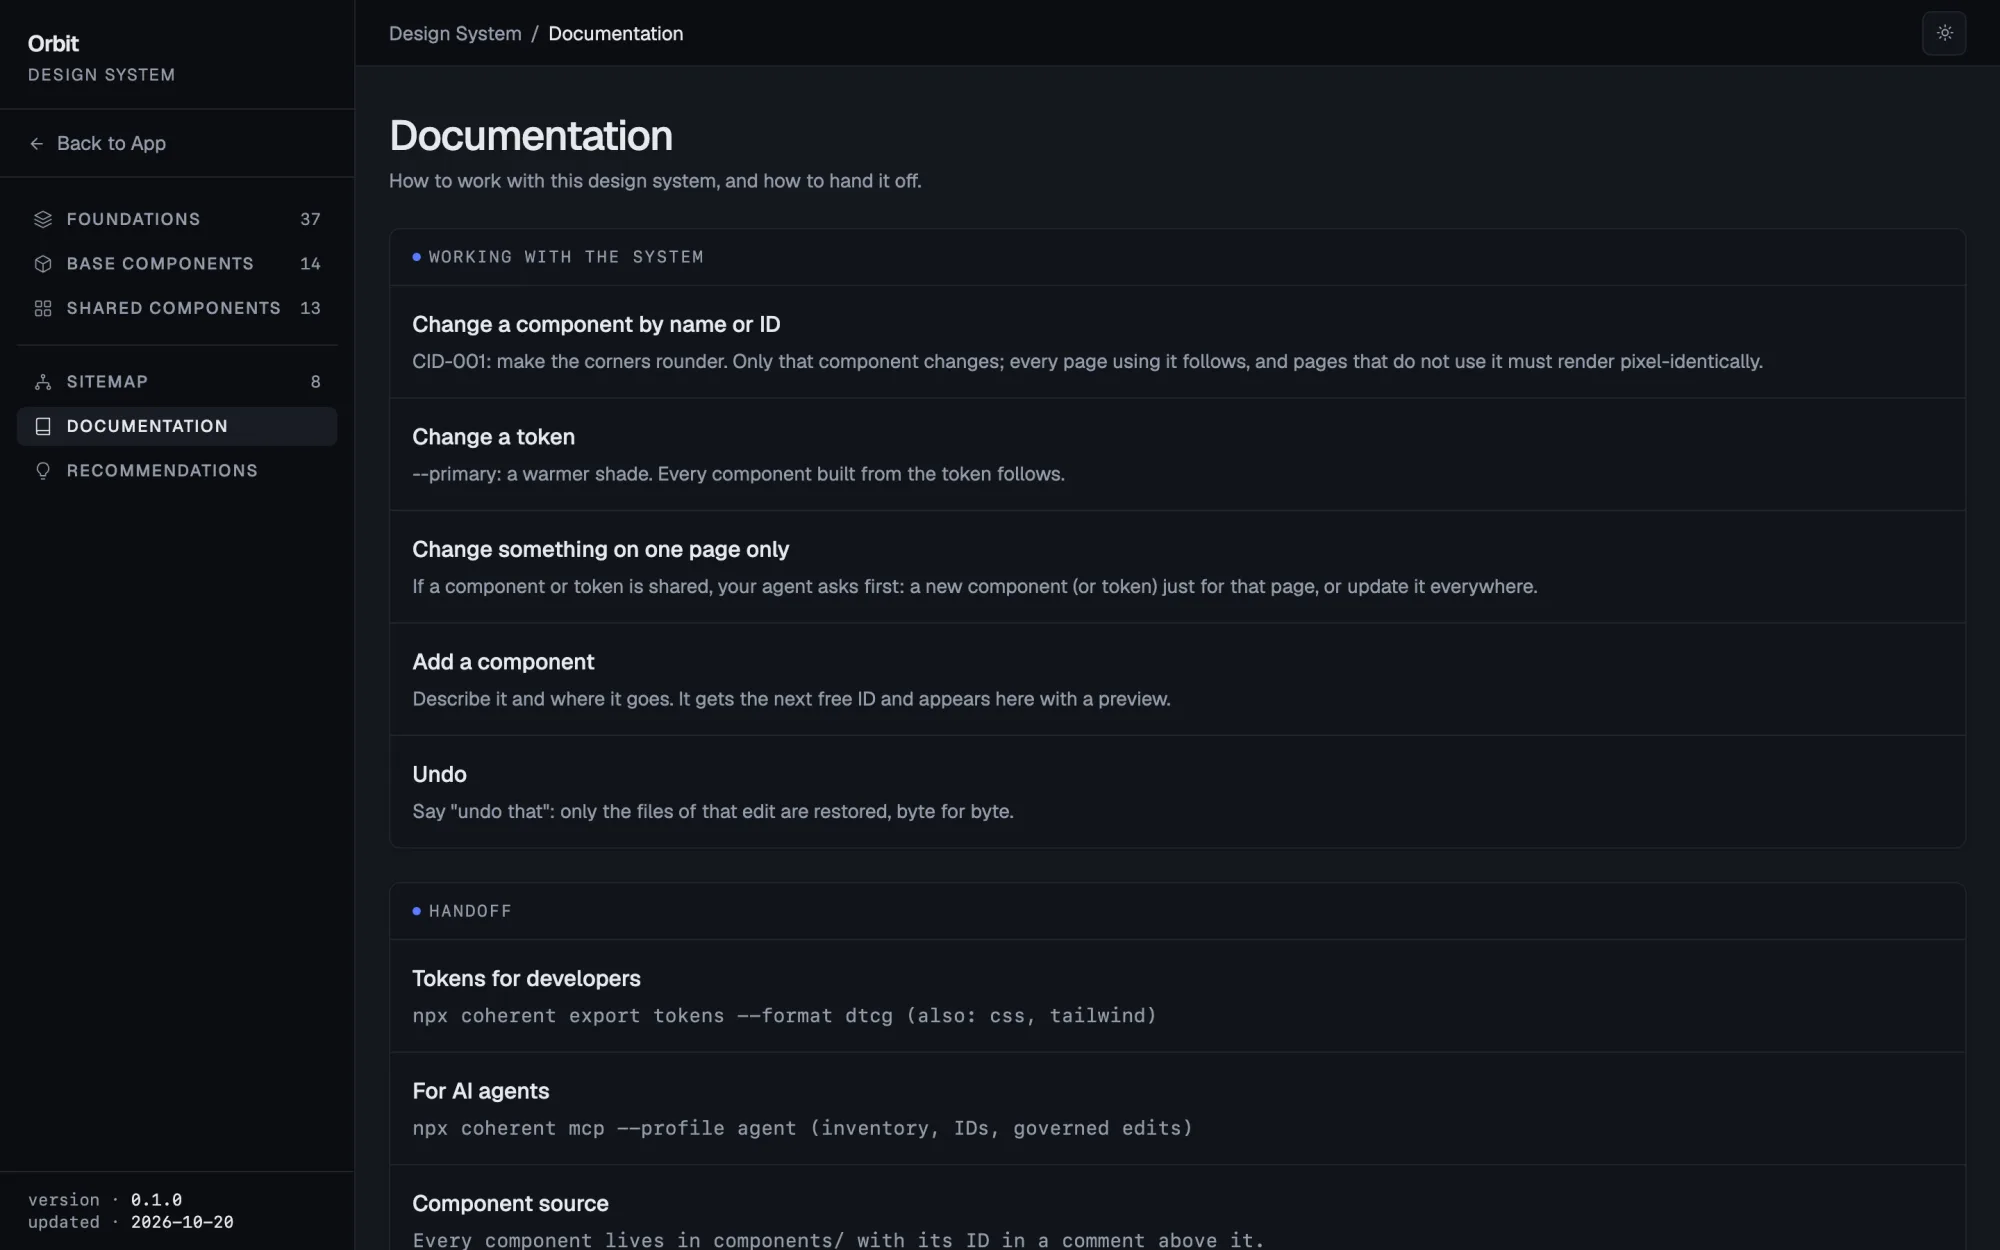Click the Sitemap tree icon
This screenshot has width=2000, height=1250.
43,382
